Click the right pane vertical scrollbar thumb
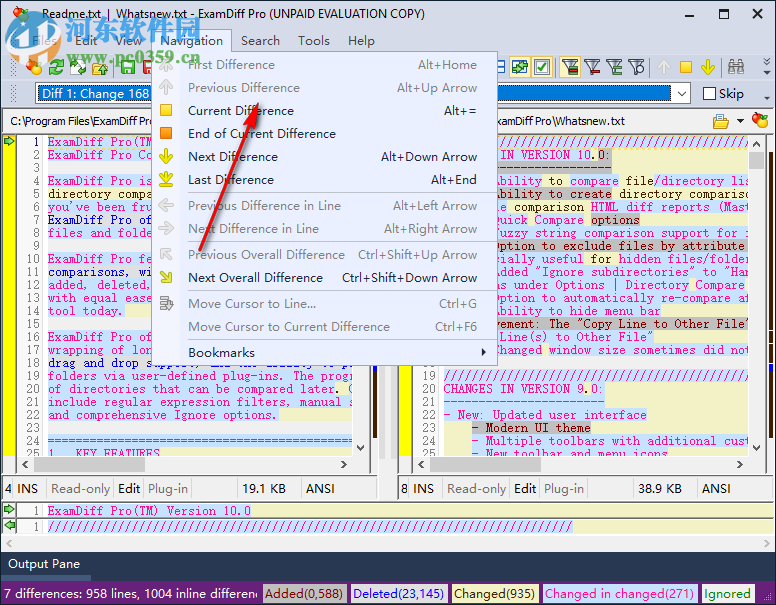Image resolution: width=776 pixels, height=605 pixels. pos(756,161)
